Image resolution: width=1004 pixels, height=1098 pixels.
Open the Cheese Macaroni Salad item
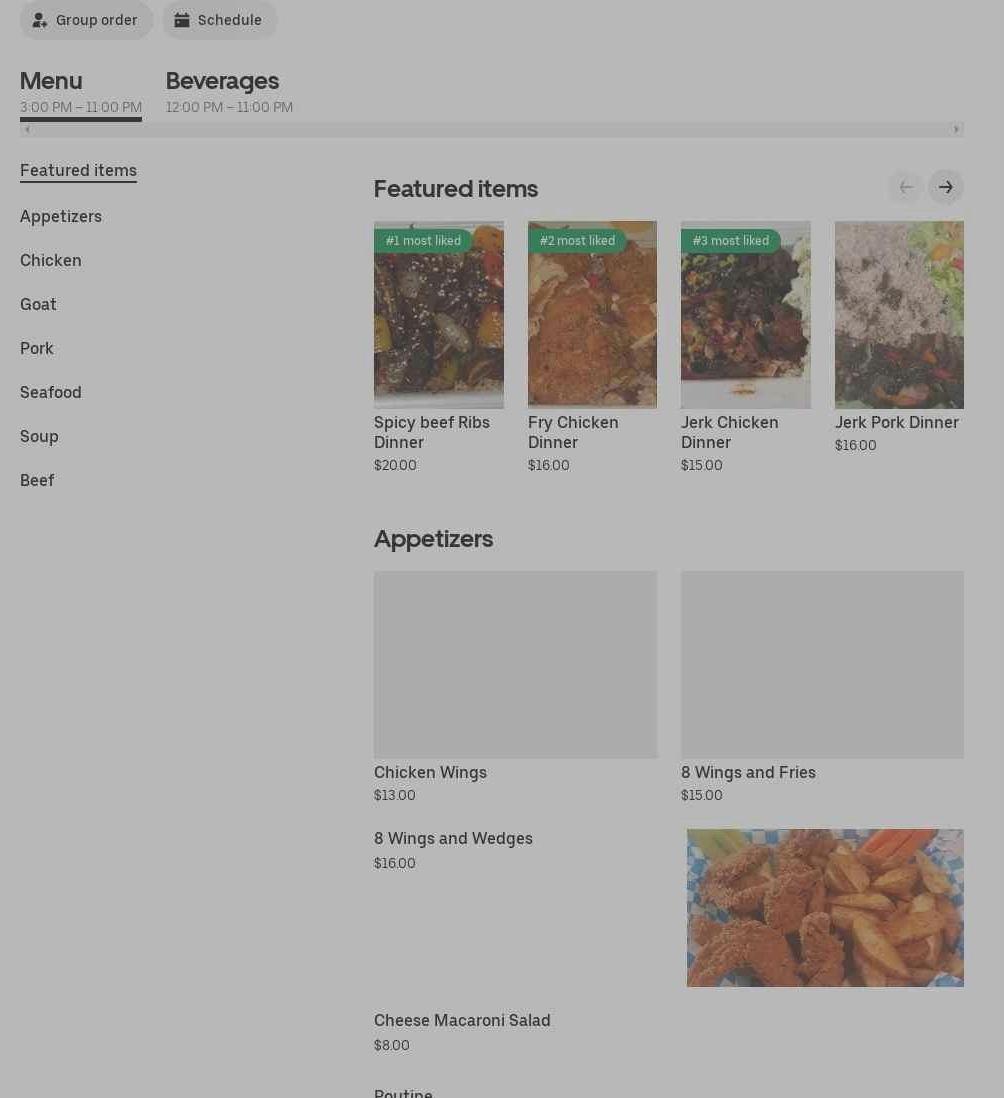tap(462, 1020)
